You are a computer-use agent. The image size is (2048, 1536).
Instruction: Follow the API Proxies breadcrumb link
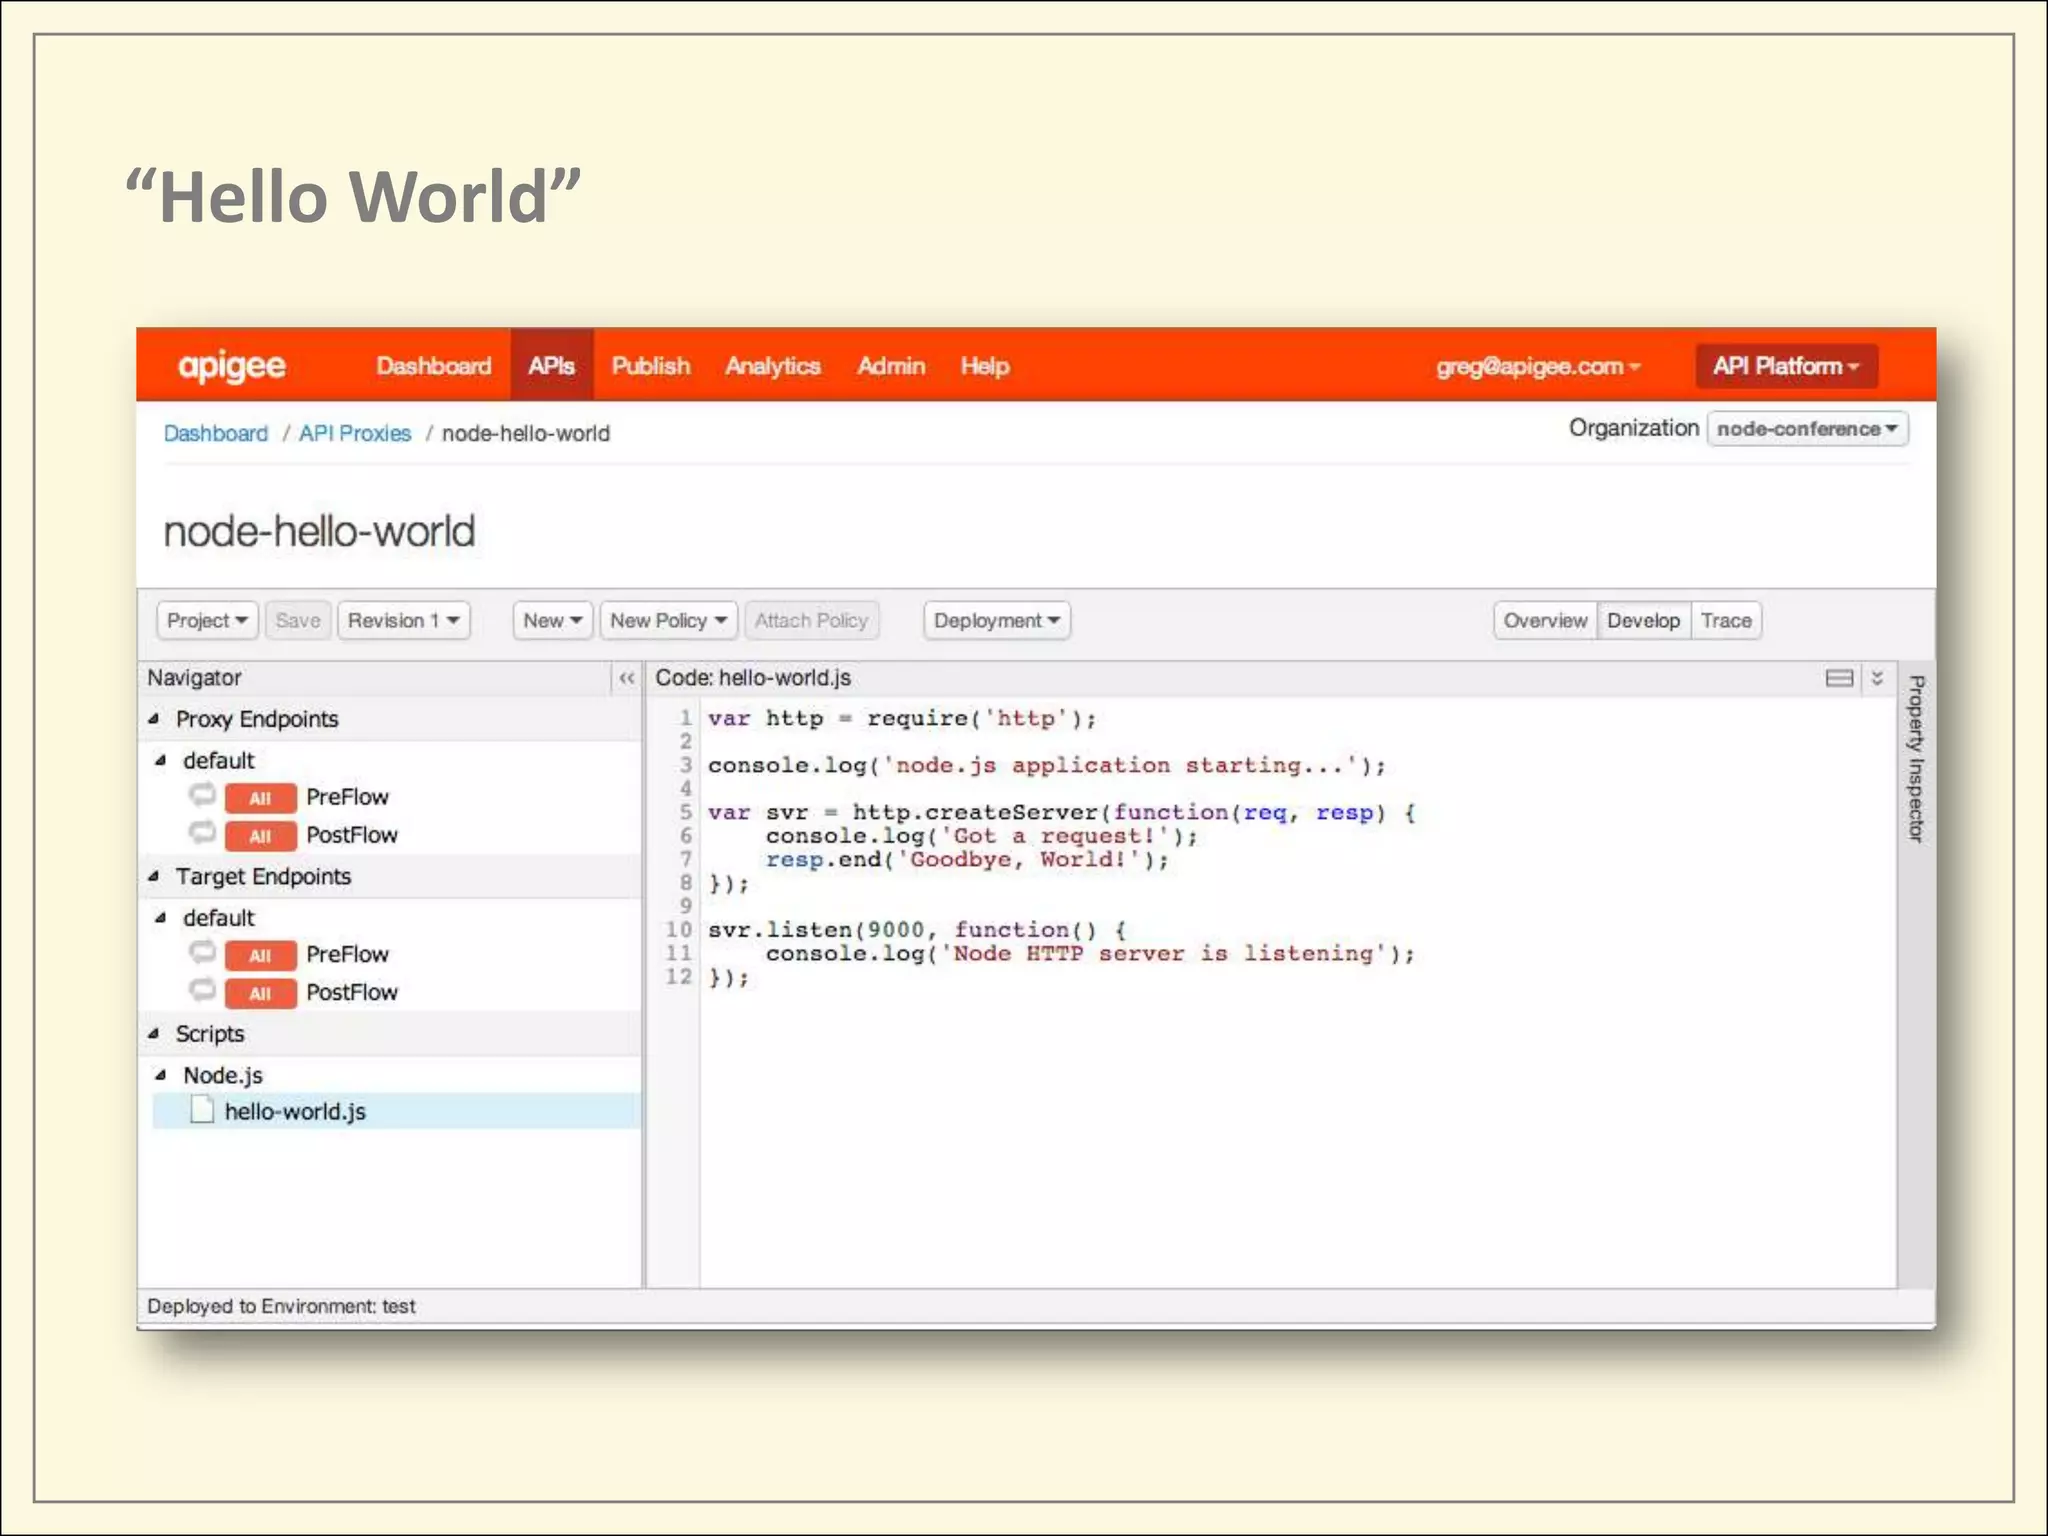pyautogui.click(x=355, y=433)
